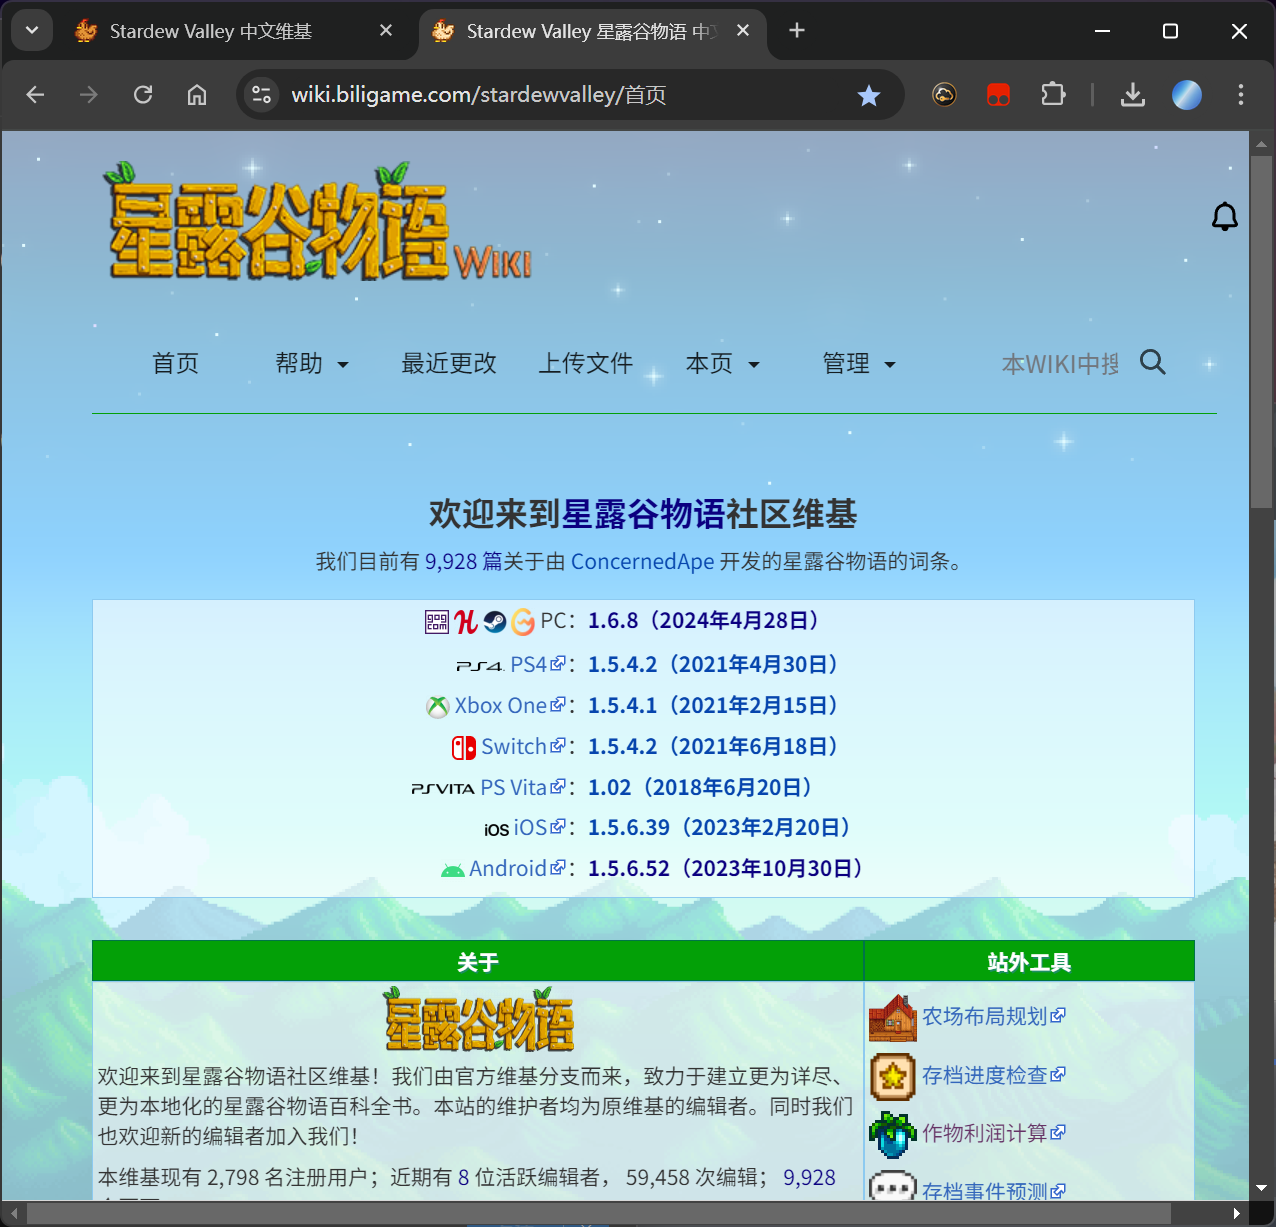Open the 上传文件 nav item
Viewport: 1276px width, 1227px height.
[586, 363]
